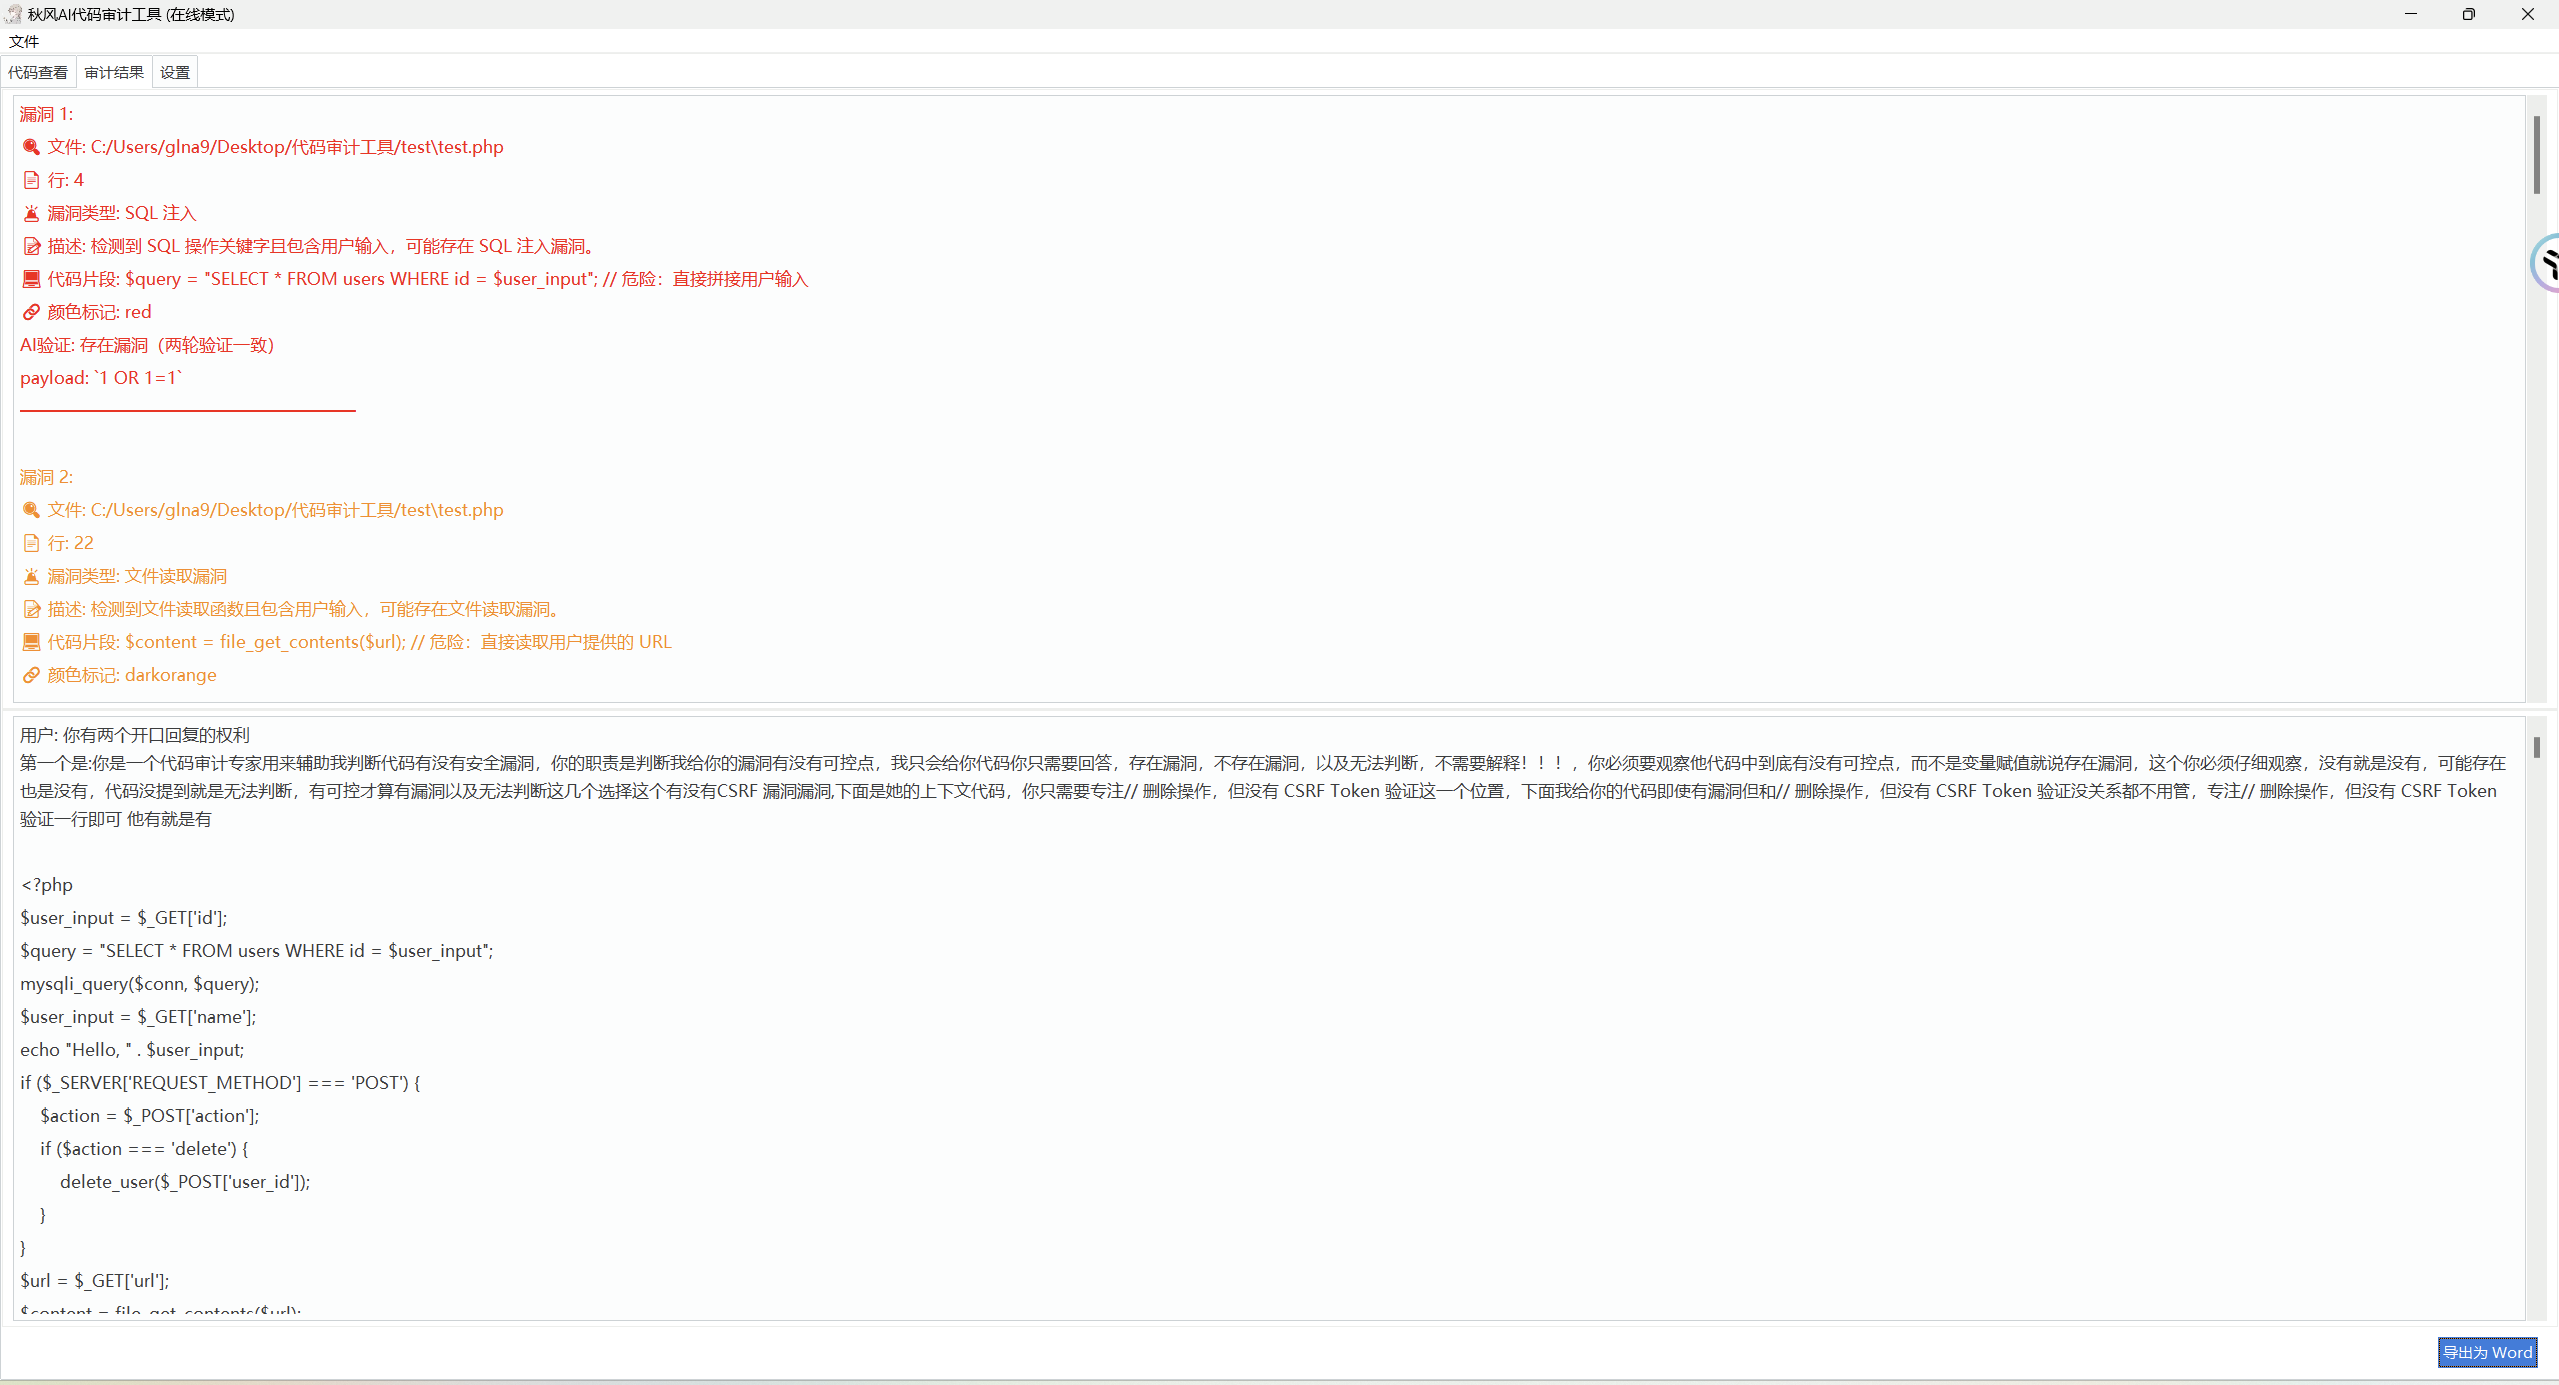The height and width of the screenshot is (1385, 2559).
Task: Open the 设置 tab
Action: (x=175, y=72)
